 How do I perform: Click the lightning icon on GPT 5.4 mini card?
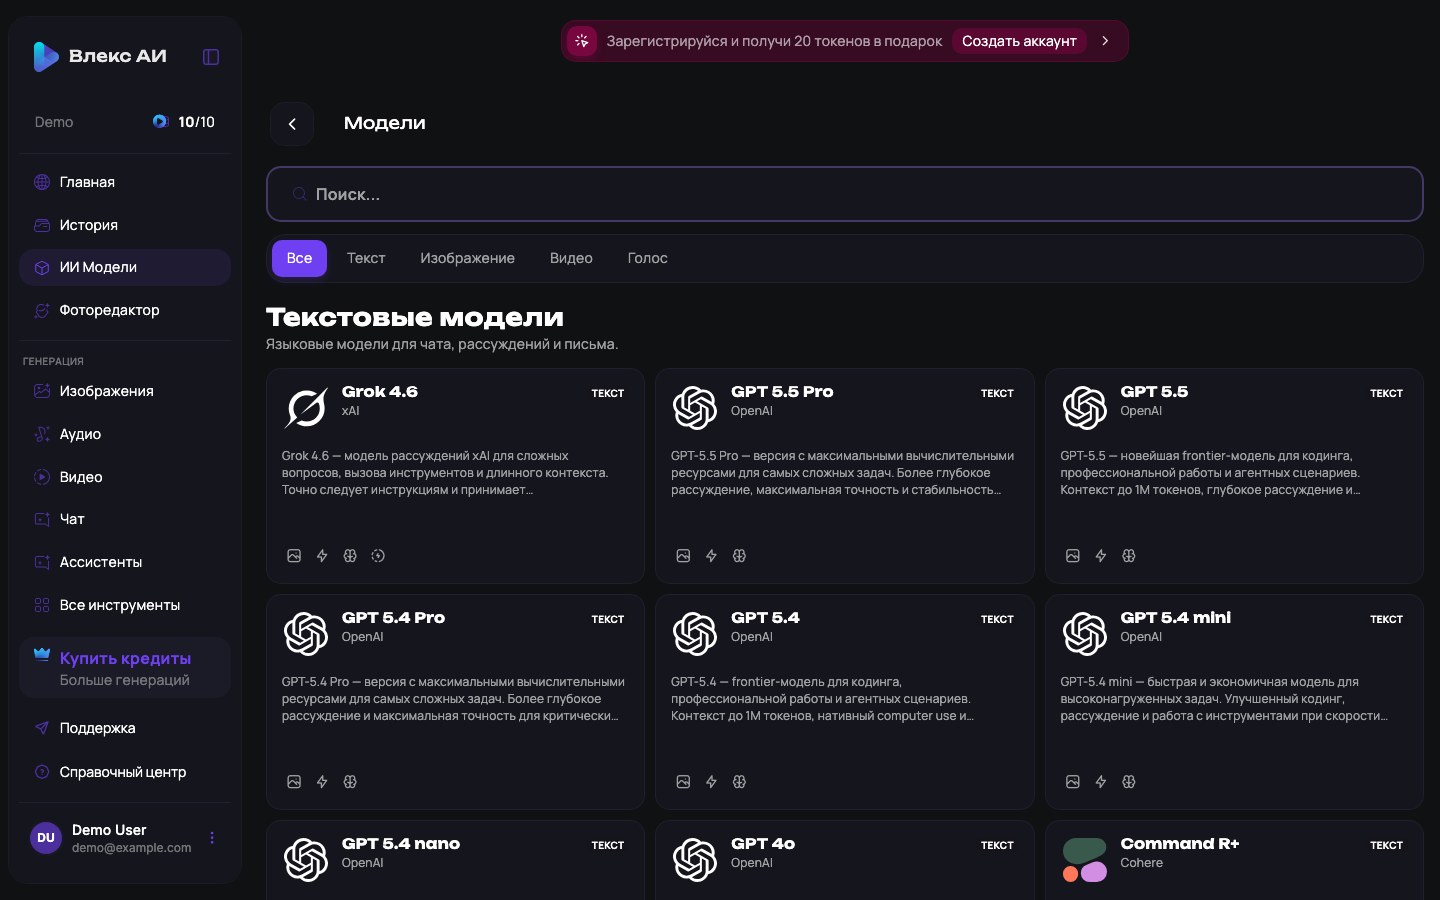pyautogui.click(x=1101, y=782)
